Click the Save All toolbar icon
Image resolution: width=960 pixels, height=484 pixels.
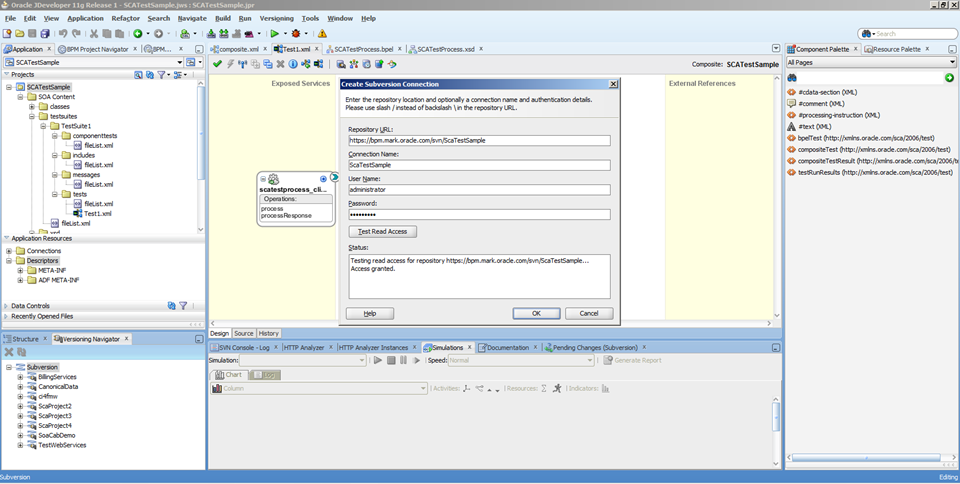pos(45,33)
